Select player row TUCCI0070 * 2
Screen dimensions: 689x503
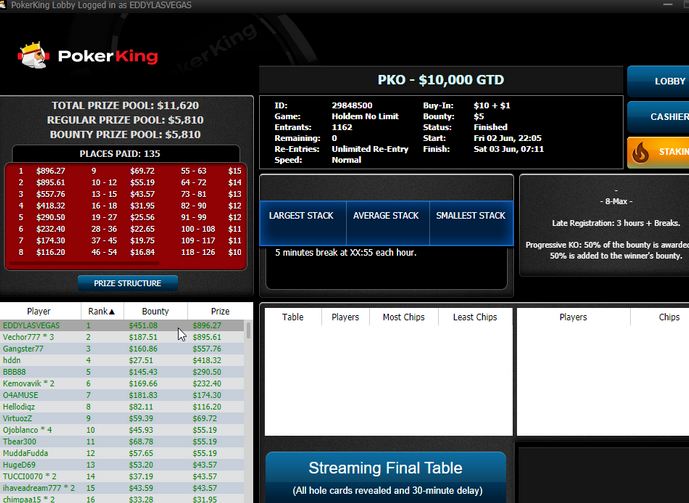pos(122,476)
